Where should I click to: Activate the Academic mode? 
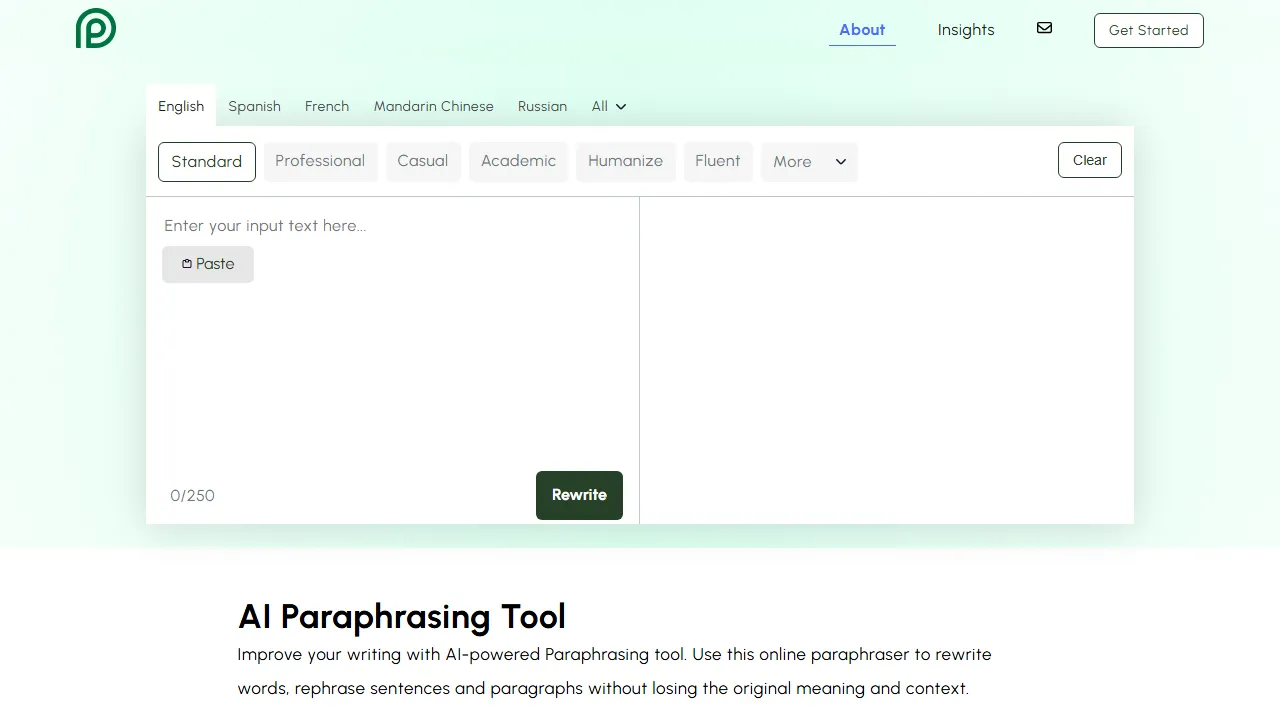[x=518, y=161]
